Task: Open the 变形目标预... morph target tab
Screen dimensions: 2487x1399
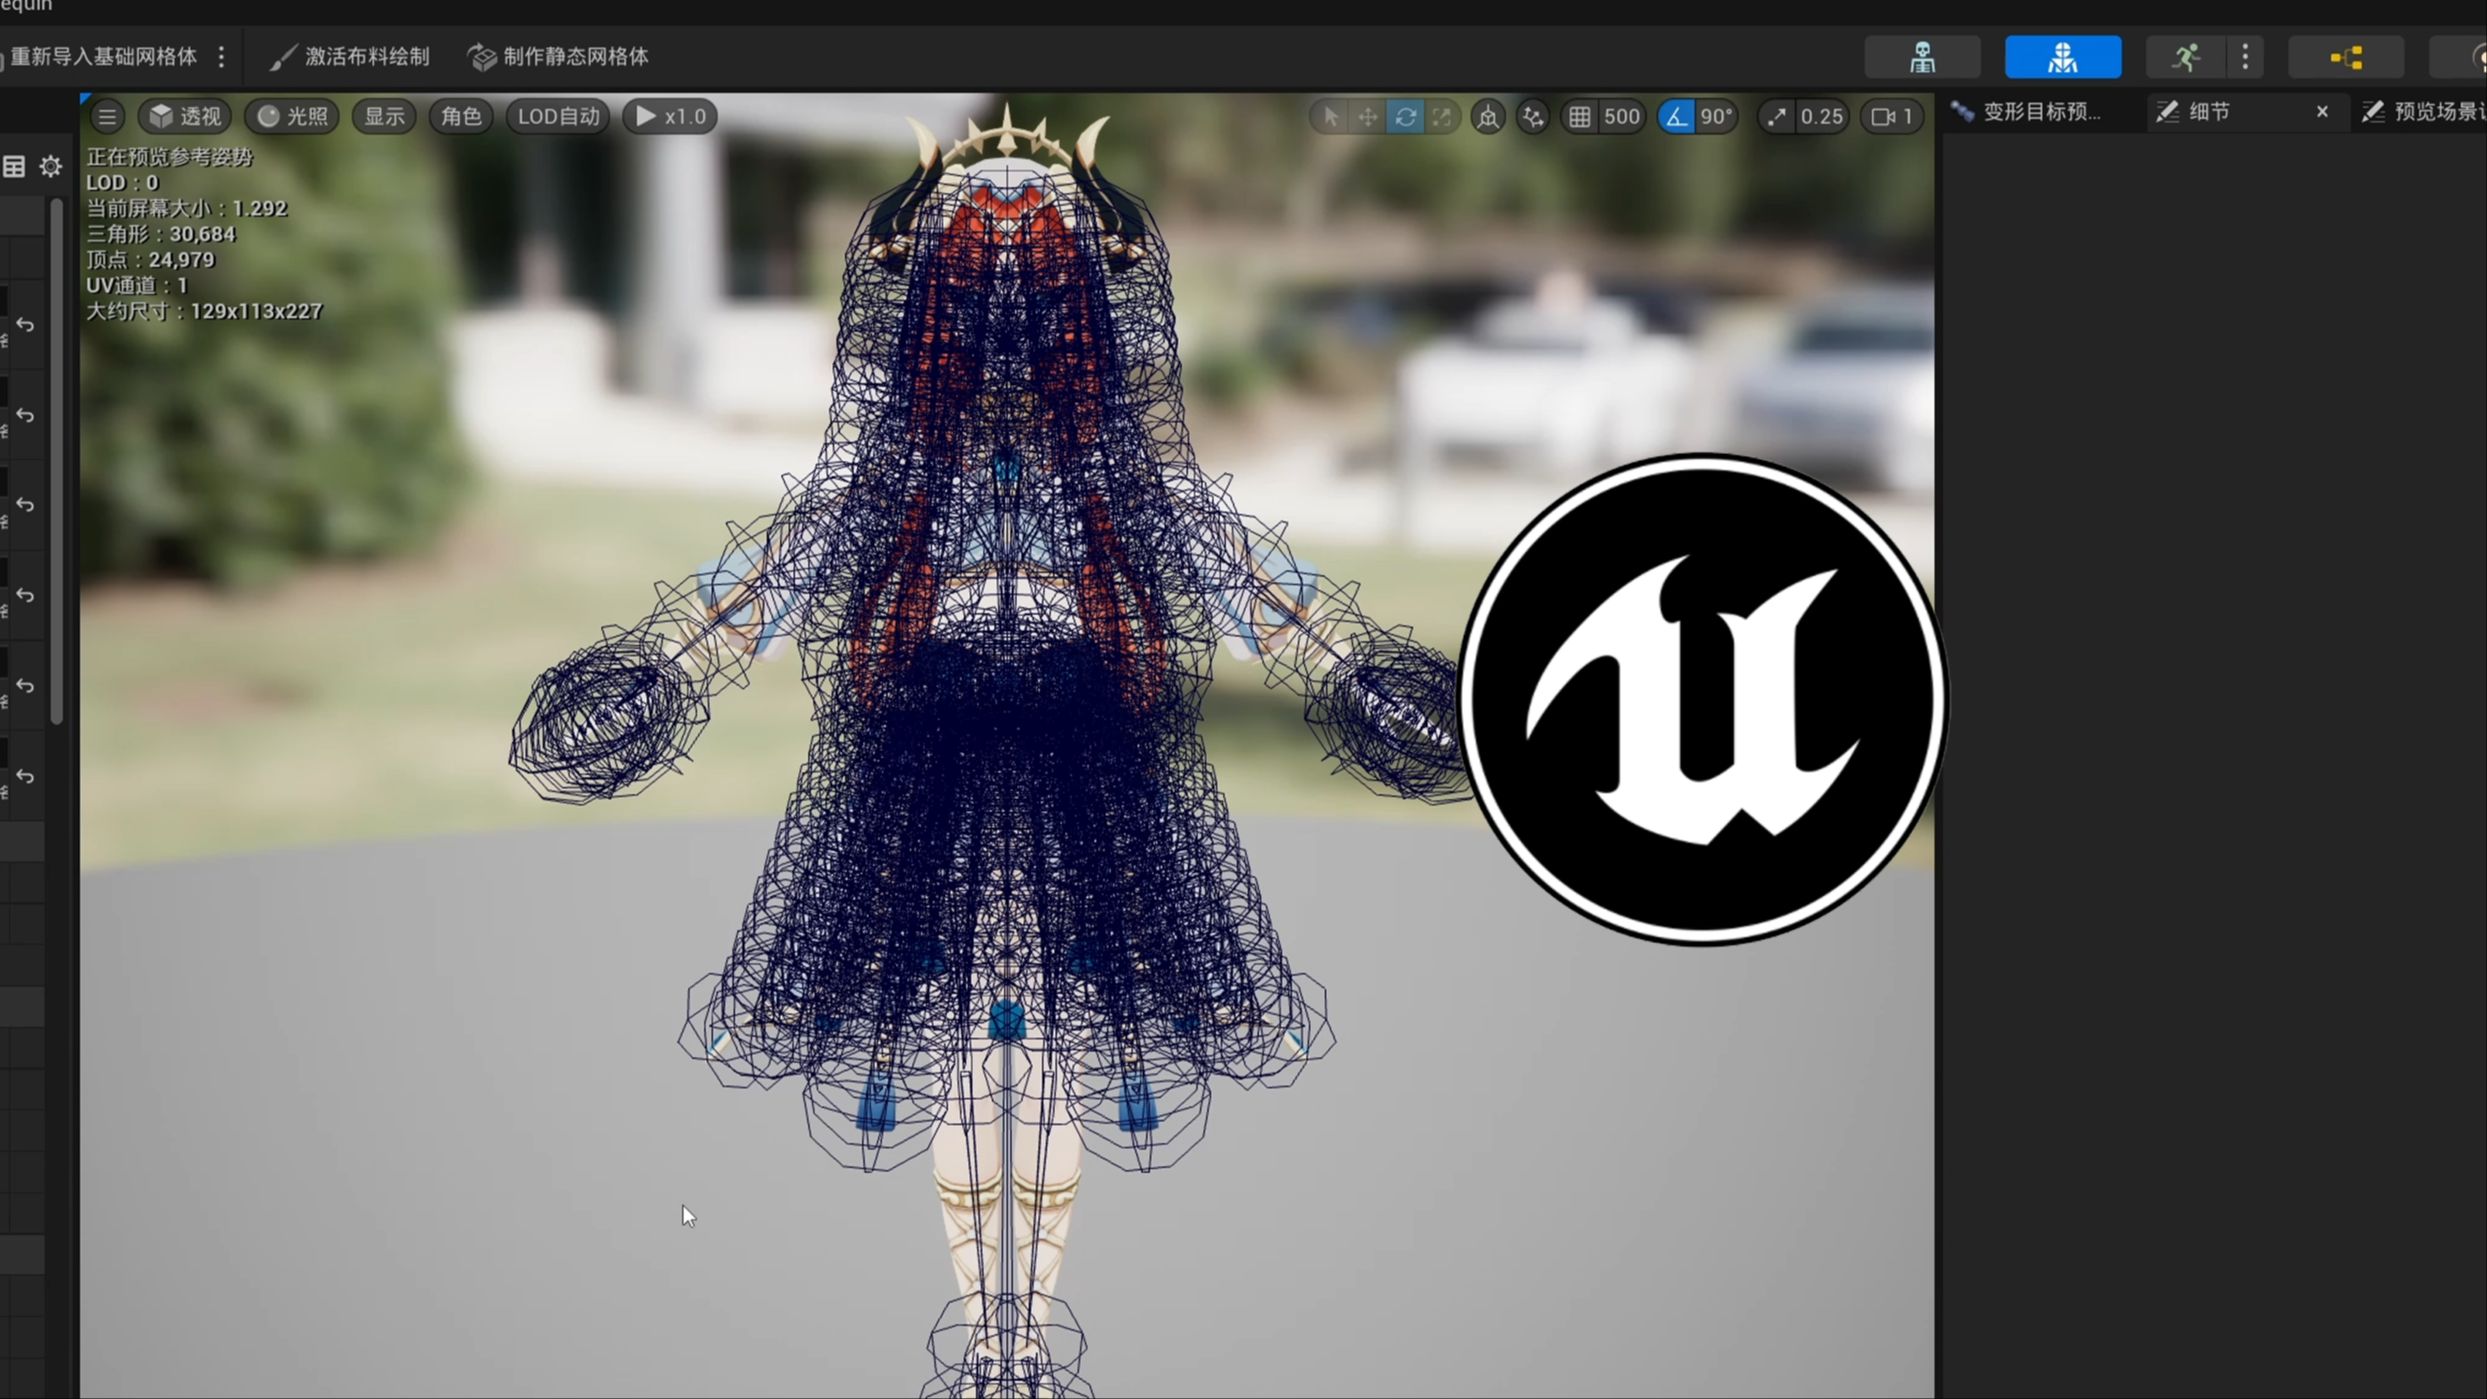Action: pos(2028,112)
